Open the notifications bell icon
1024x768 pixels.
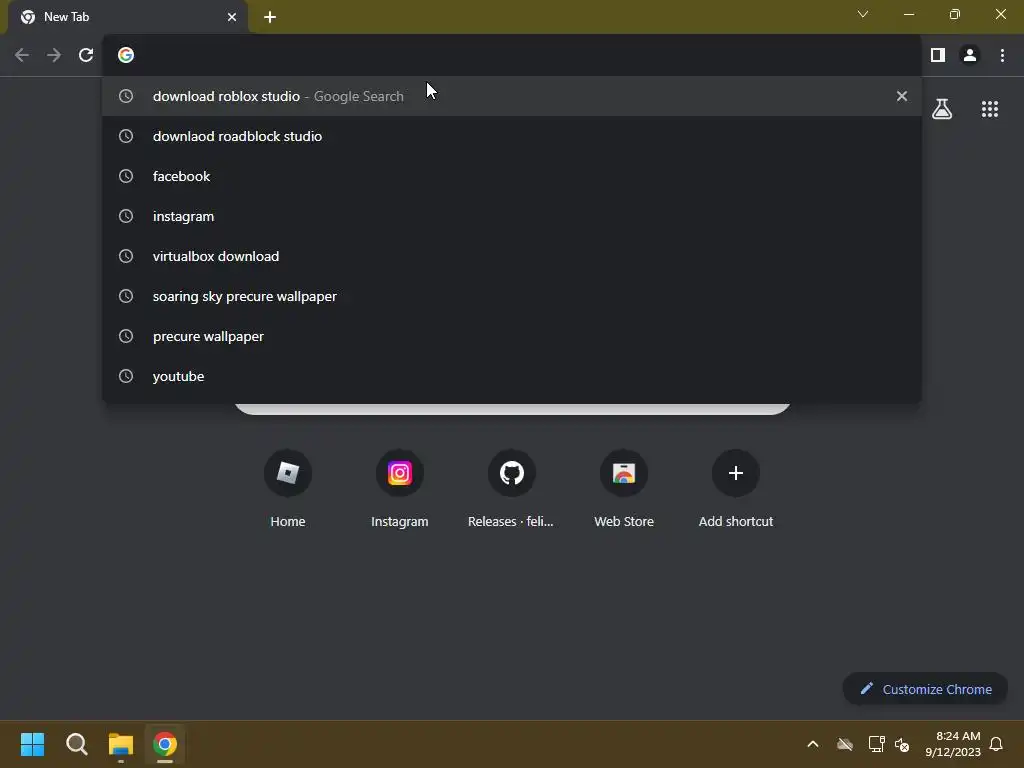click(997, 744)
